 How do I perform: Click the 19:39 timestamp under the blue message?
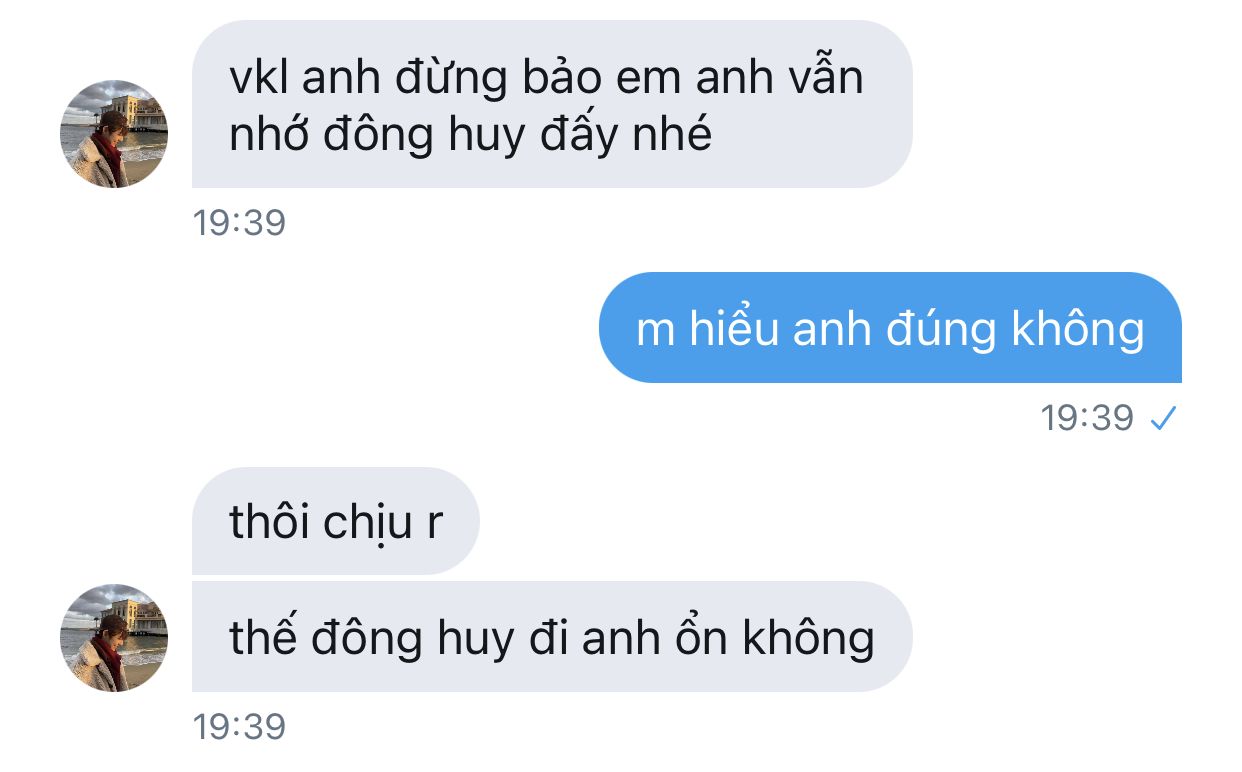click(1087, 418)
